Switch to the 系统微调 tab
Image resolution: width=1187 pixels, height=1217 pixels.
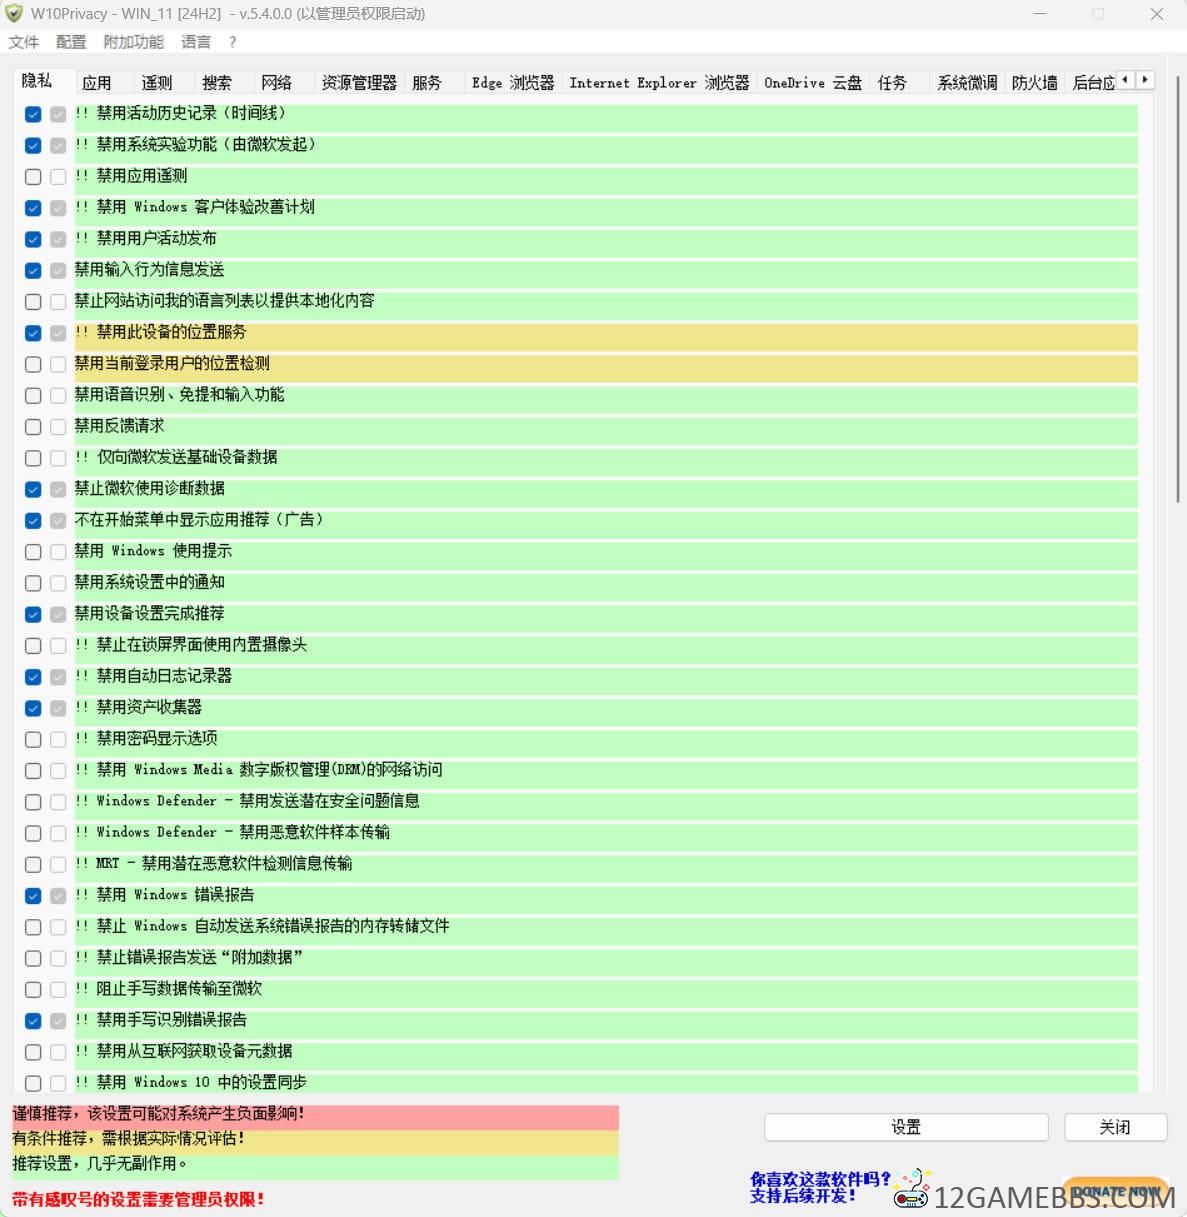[x=967, y=83]
